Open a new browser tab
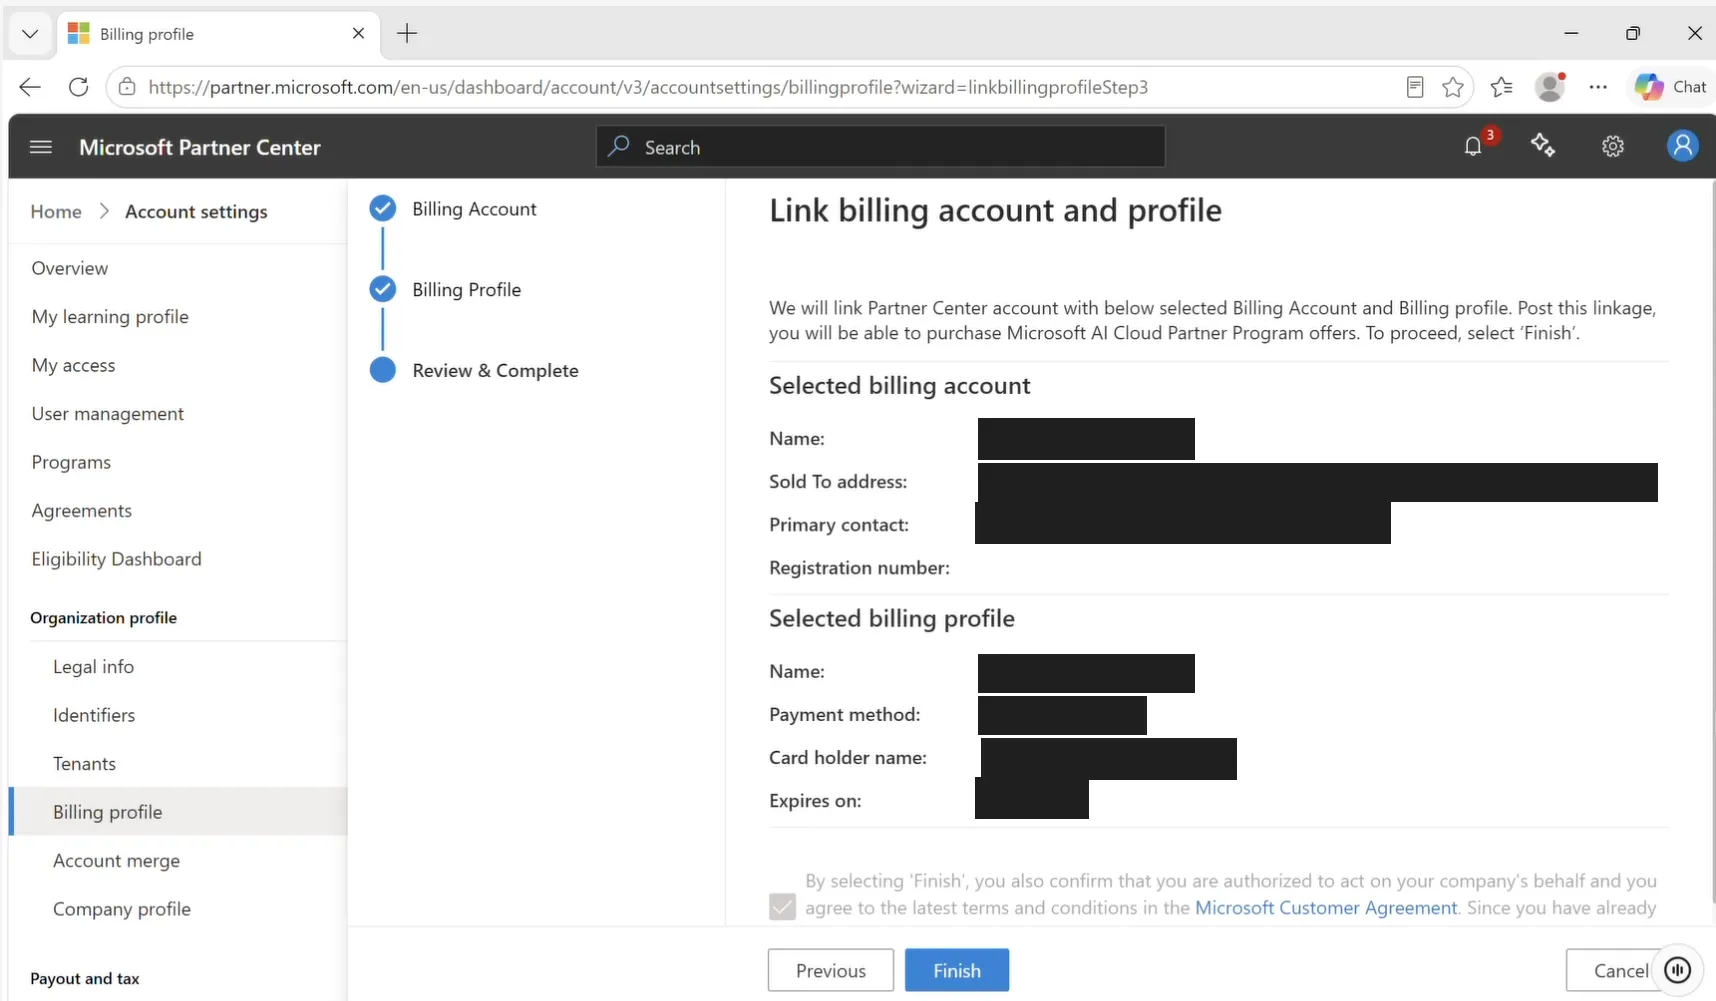Screen dimensions: 1716x1001 pos(407,34)
